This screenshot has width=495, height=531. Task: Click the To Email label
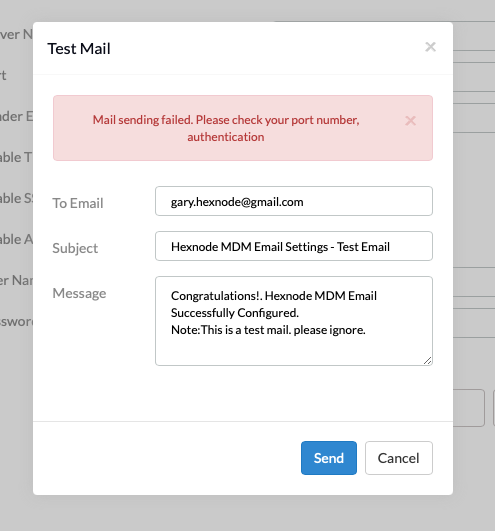(x=78, y=203)
